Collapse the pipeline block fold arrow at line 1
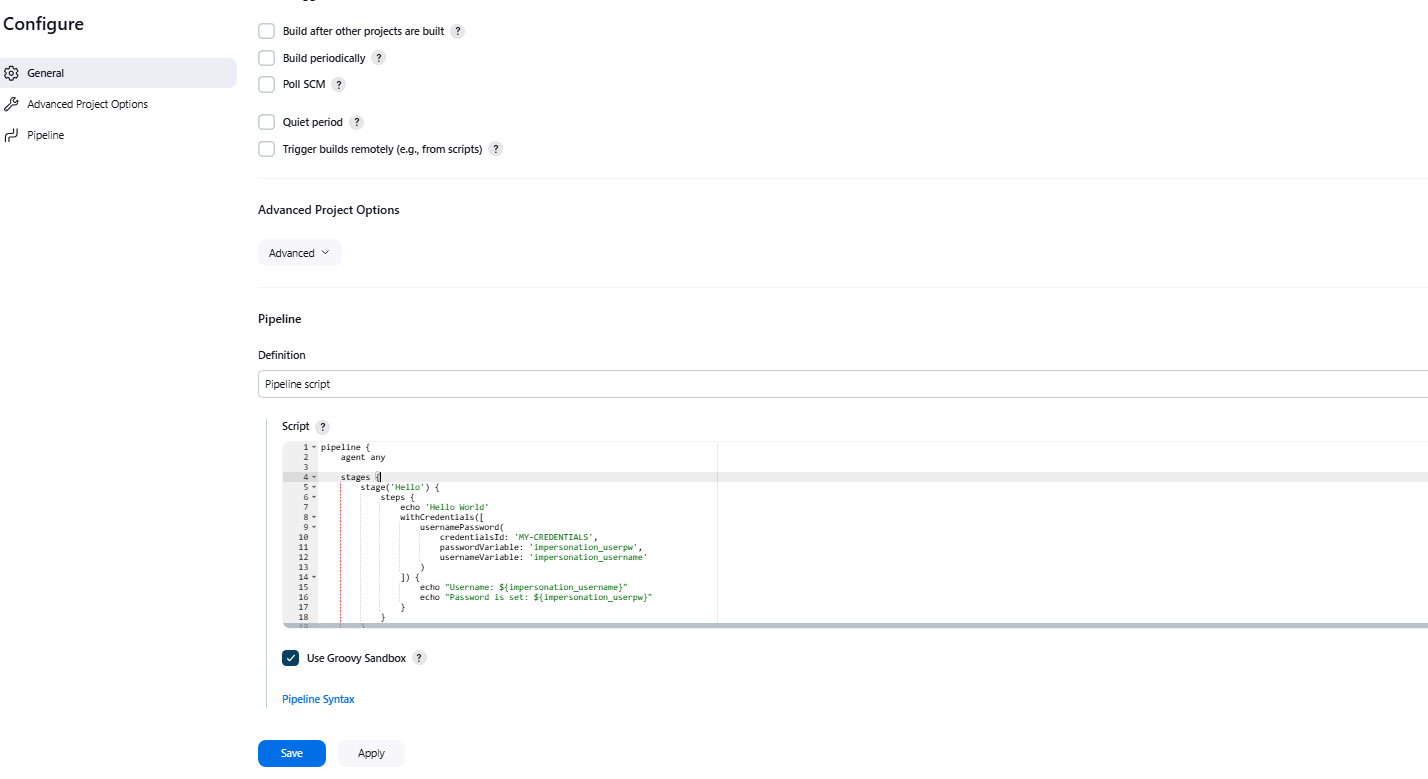Viewport: 1428px width, 779px height. pos(314,447)
